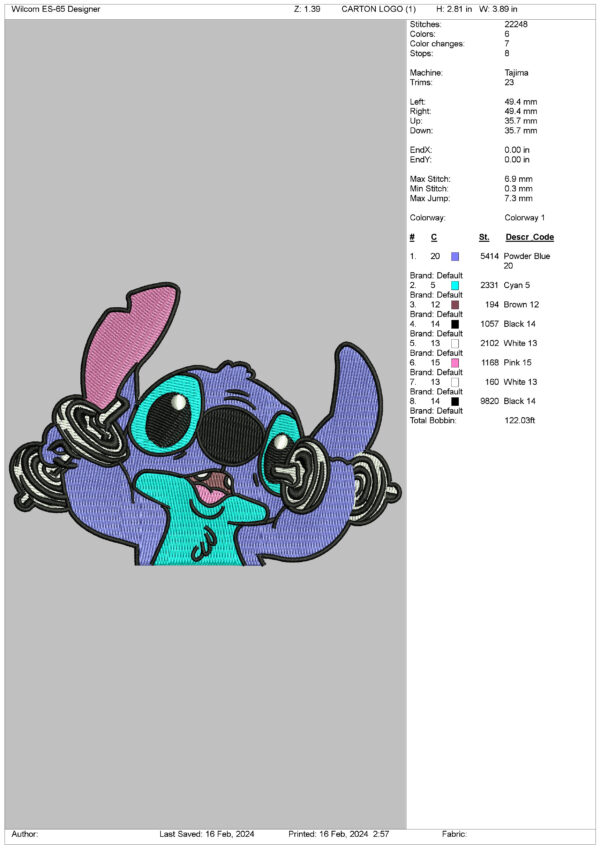
Task: Click the row 8 Black 14 swatch
Action: click(x=455, y=402)
